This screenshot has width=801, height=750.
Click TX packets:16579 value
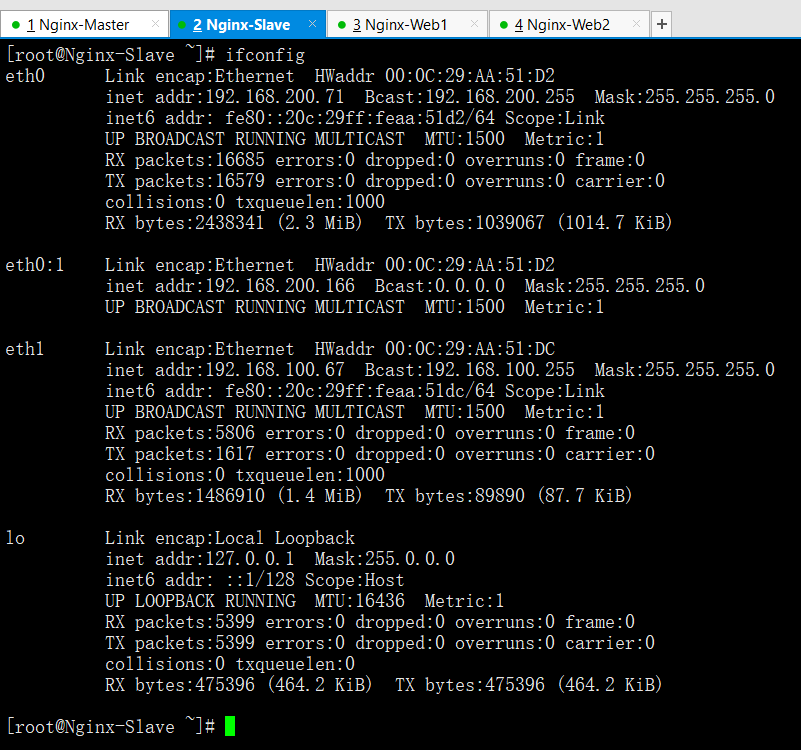coord(185,181)
